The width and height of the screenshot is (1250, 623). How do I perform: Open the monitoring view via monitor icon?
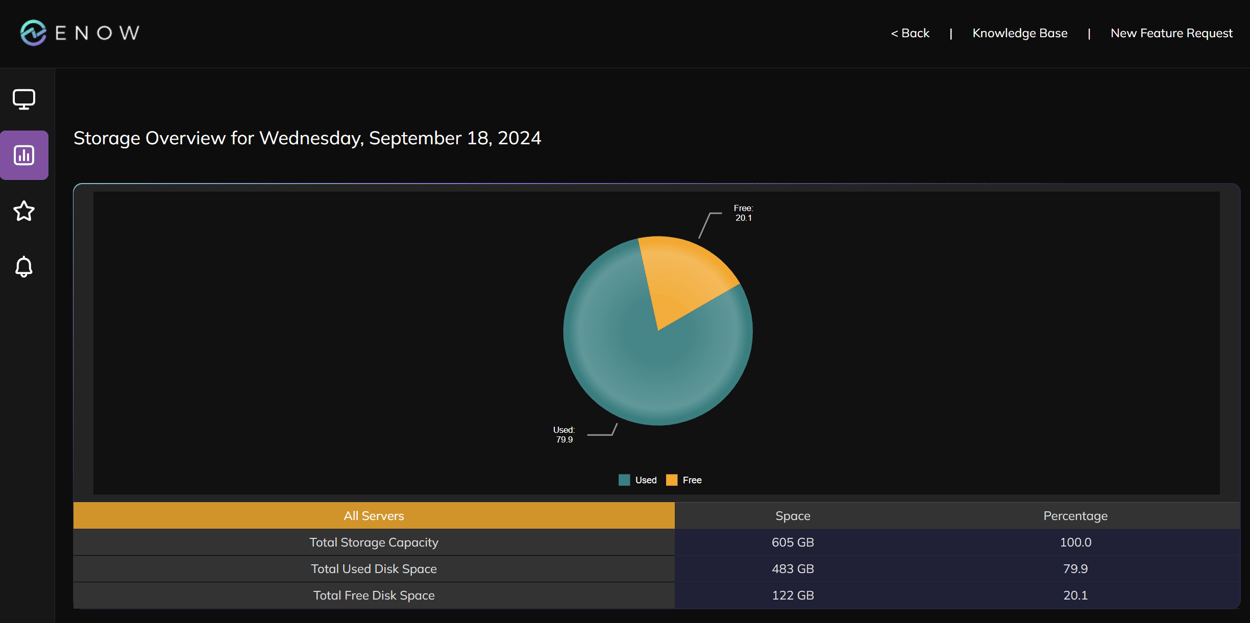click(24, 98)
